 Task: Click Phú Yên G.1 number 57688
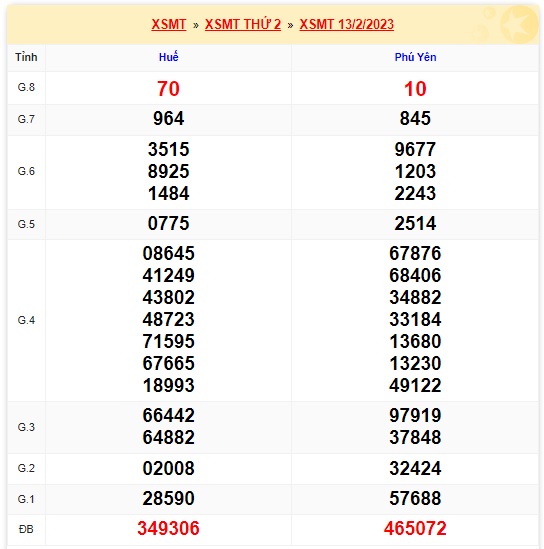tap(415, 499)
